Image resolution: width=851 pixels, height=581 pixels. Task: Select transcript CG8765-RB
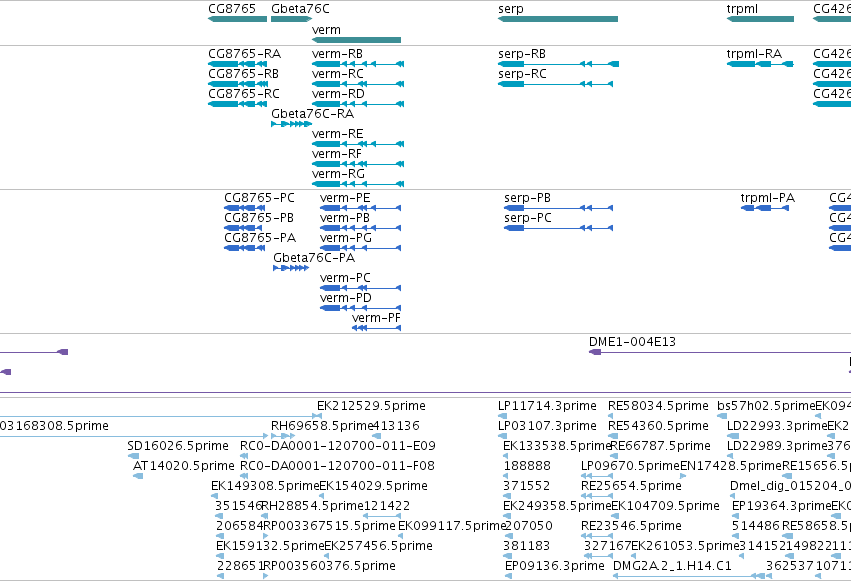tap(238, 84)
